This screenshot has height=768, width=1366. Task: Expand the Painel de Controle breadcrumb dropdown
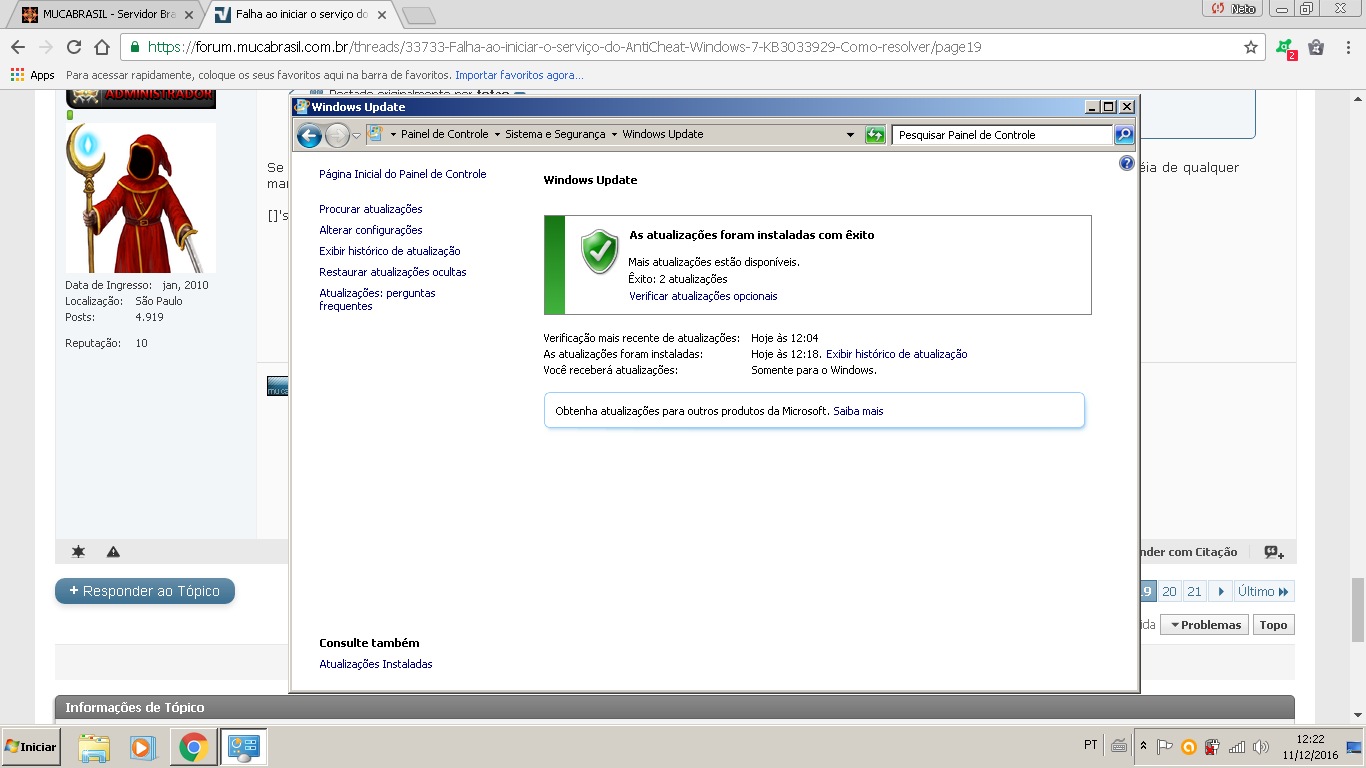(x=497, y=135)
